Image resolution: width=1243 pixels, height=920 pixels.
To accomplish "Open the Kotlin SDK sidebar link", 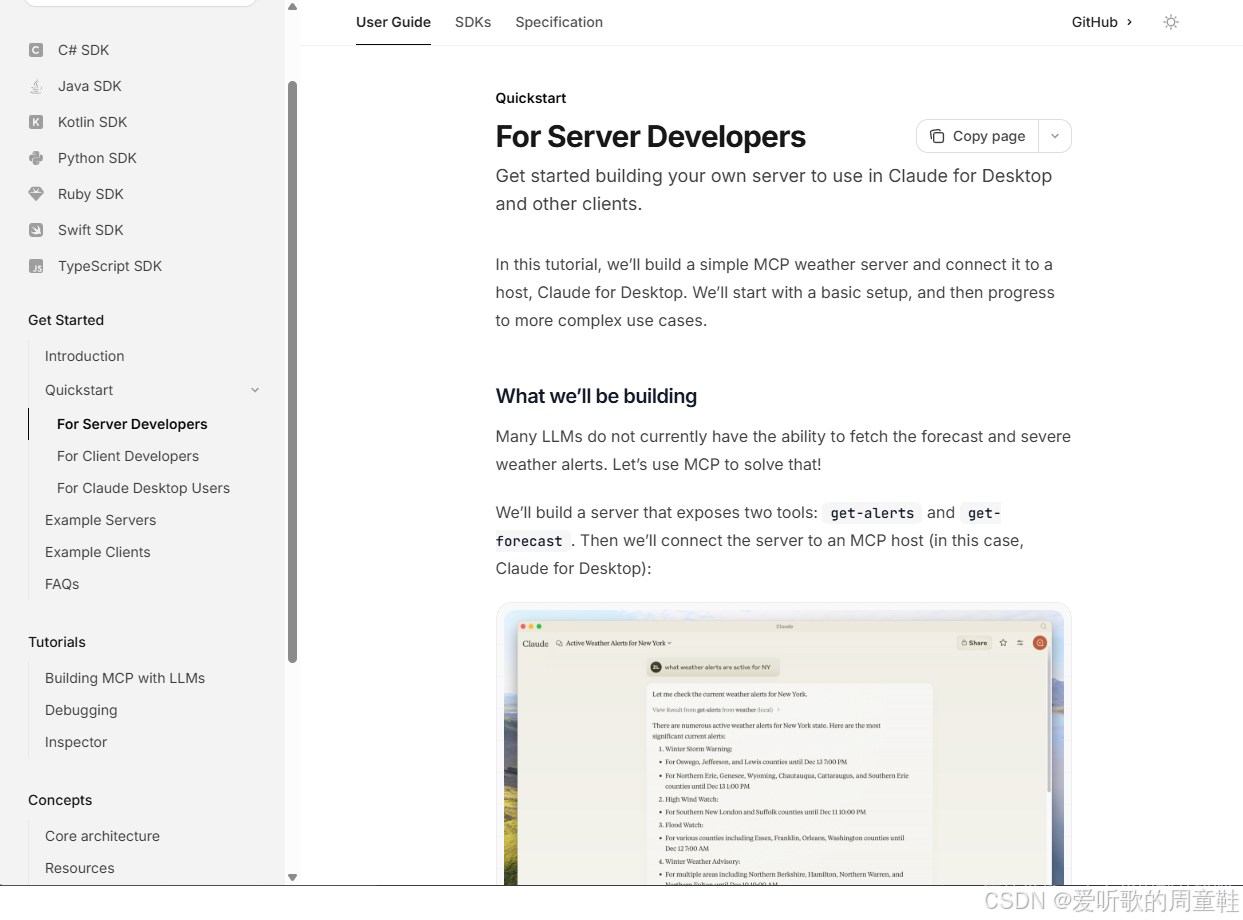I will (x=93, y=122).
